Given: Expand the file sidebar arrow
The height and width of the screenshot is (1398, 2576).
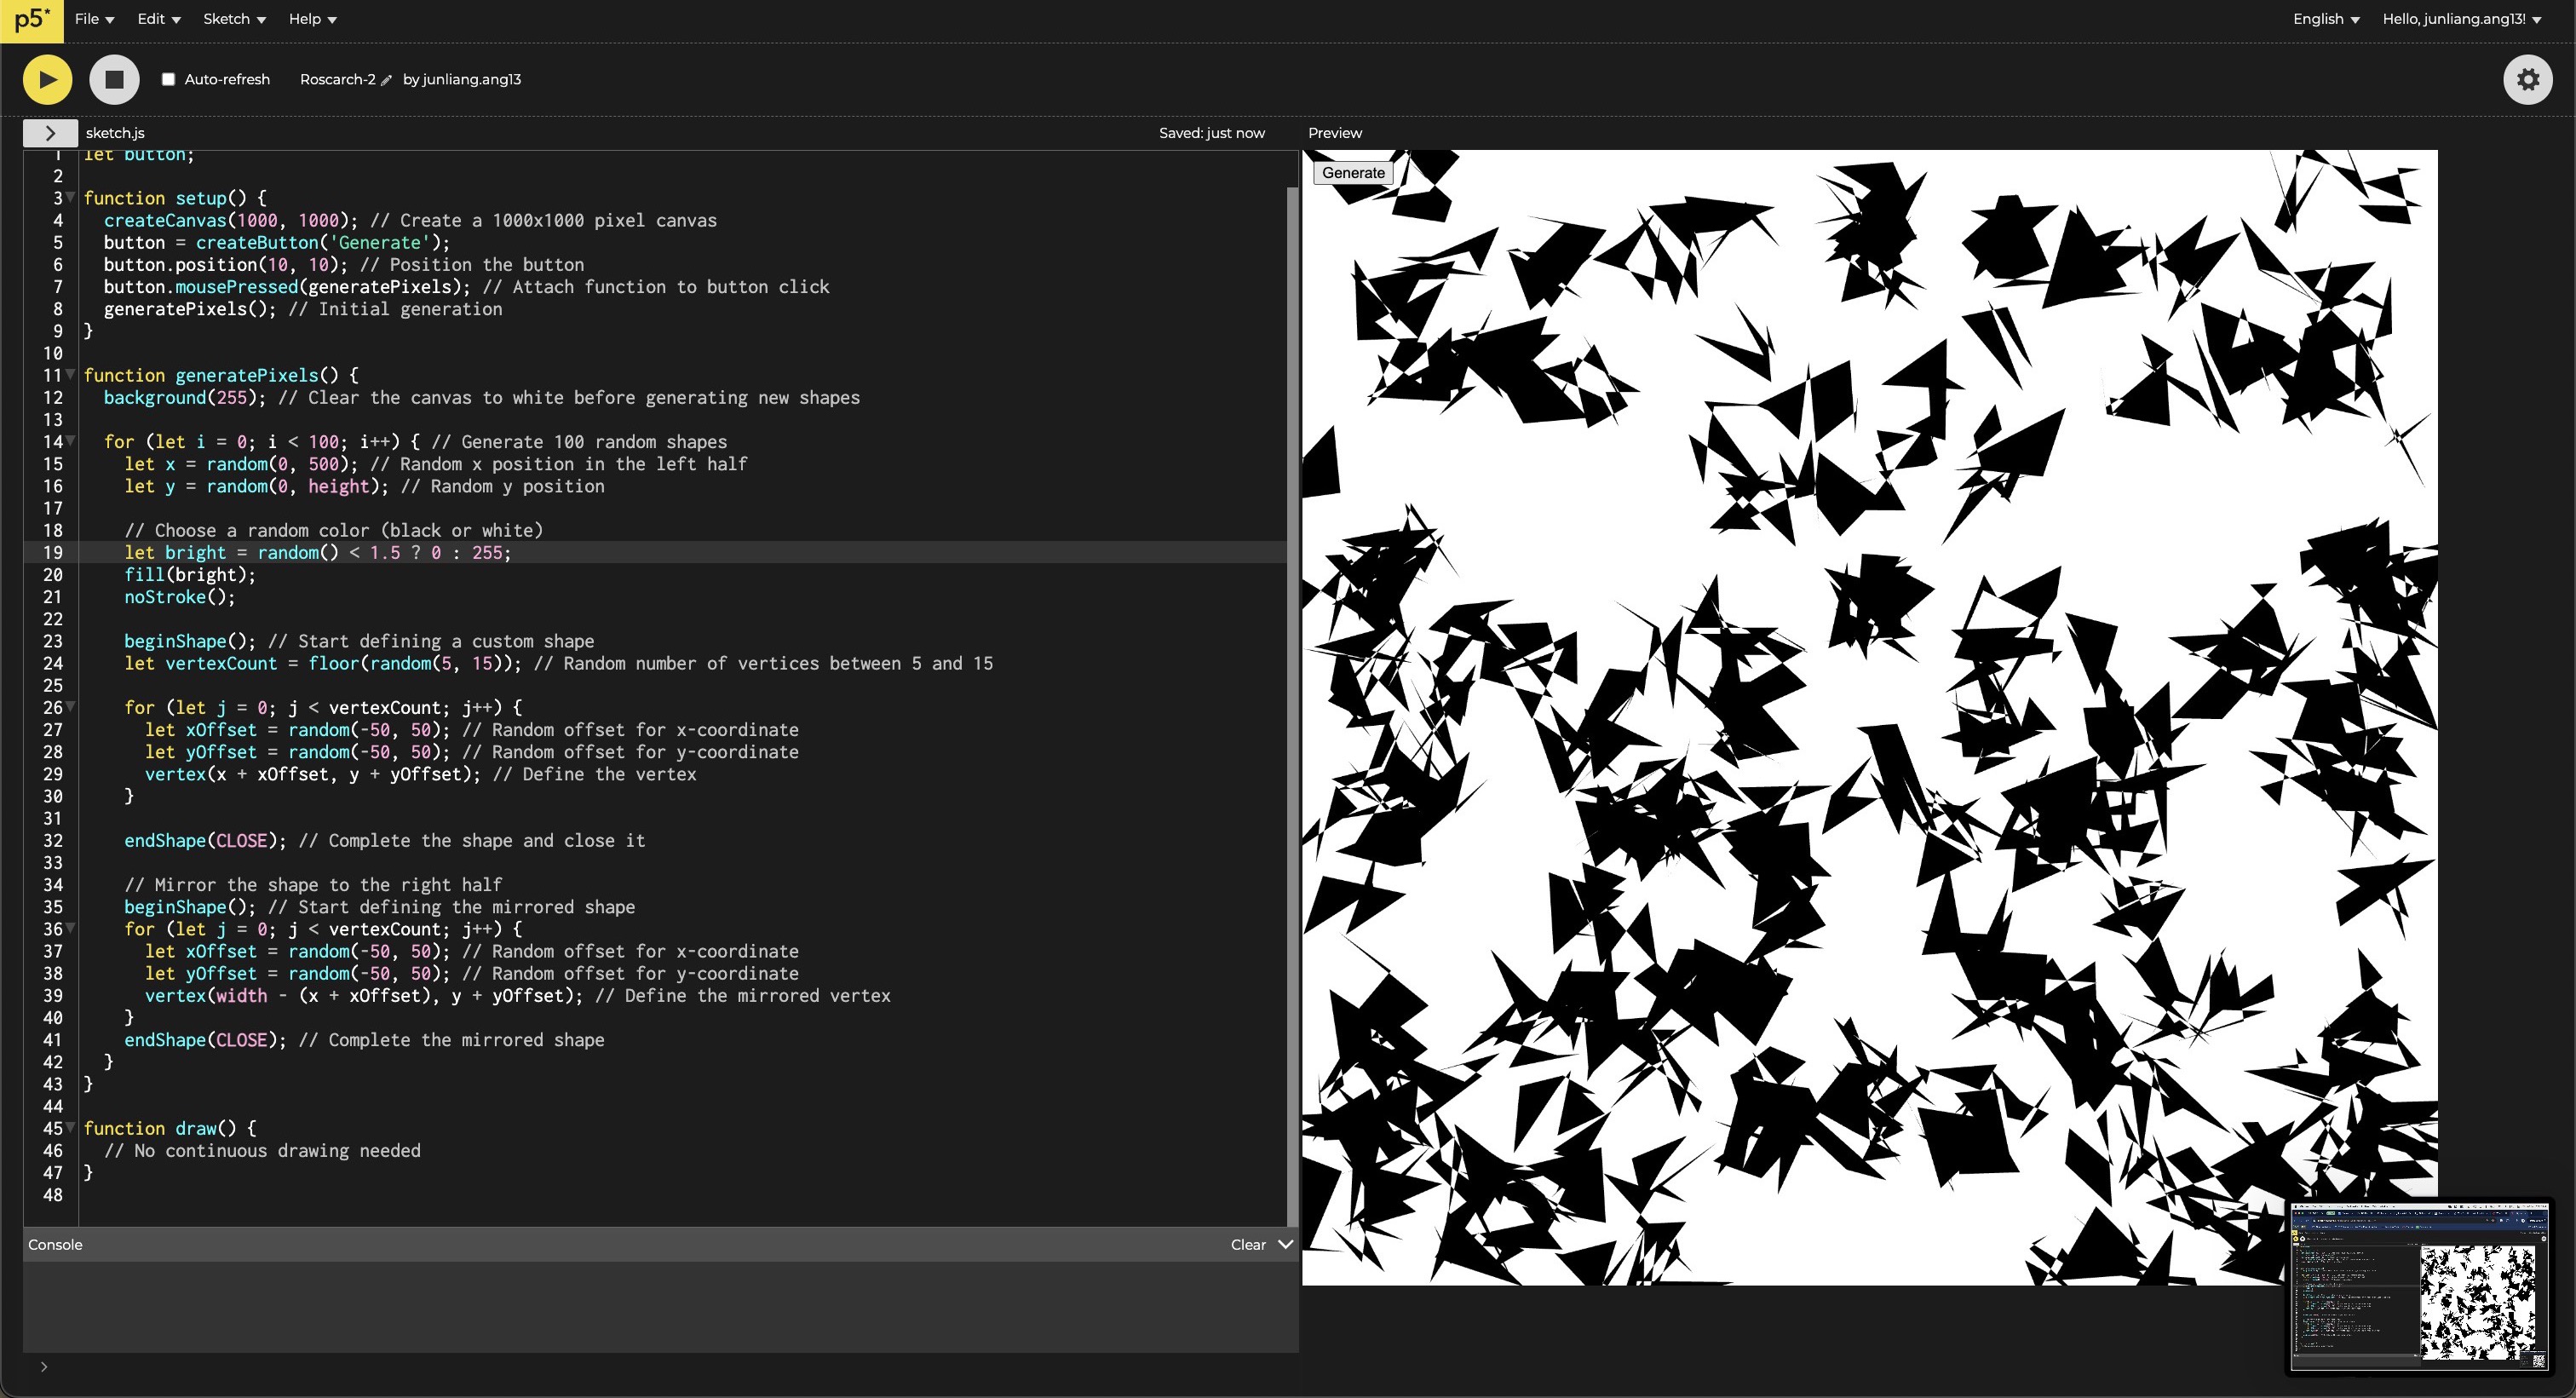Looking at the screenshot, I should coord(50,133).
